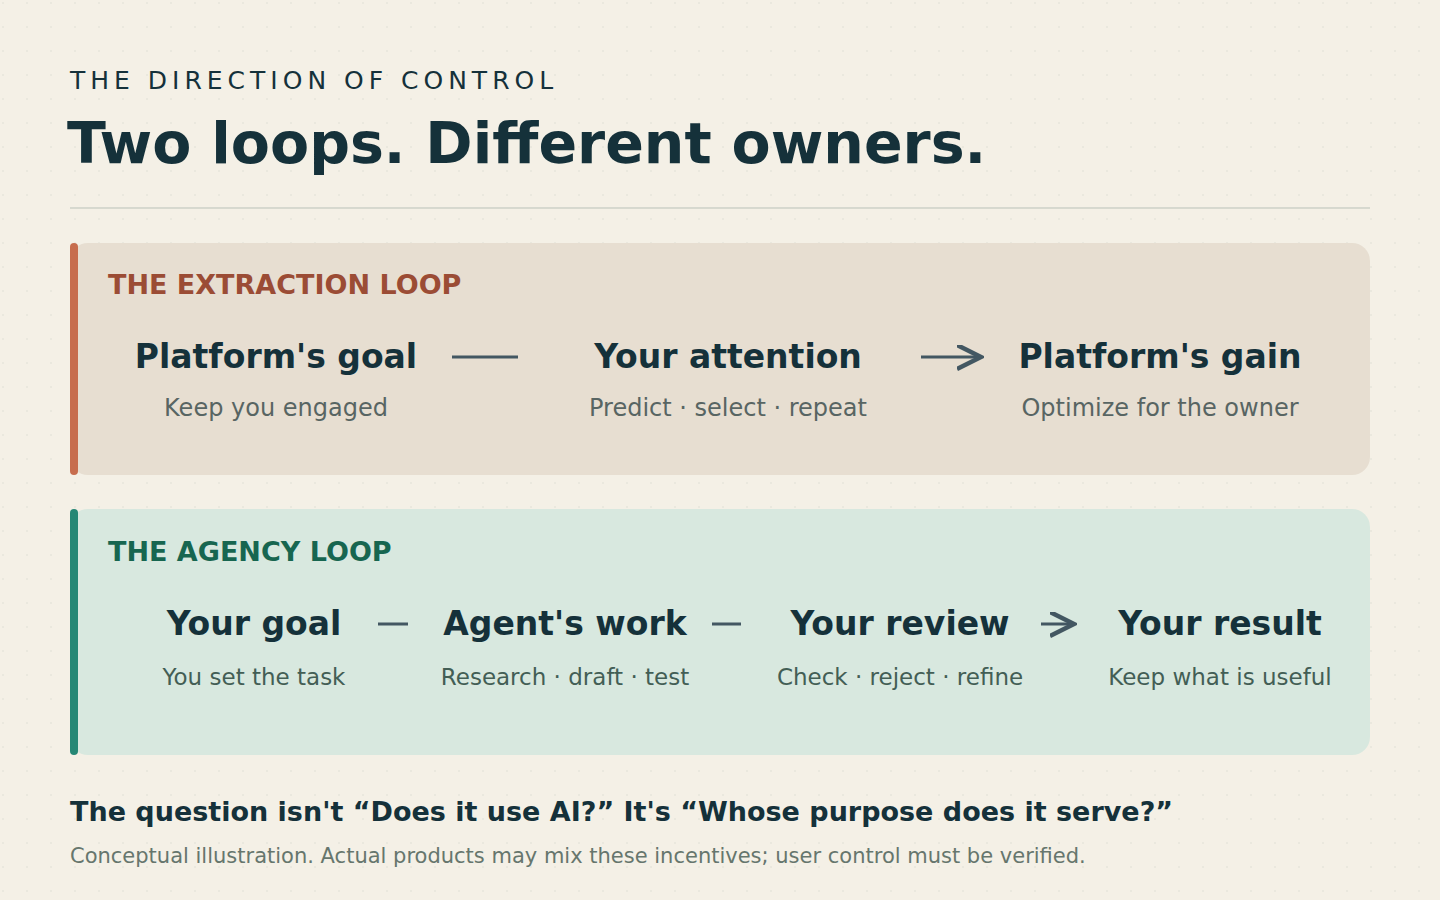Click the "Keep what is useful" caption
Screen dimensions: 1440x900
tap(1220, 677)
